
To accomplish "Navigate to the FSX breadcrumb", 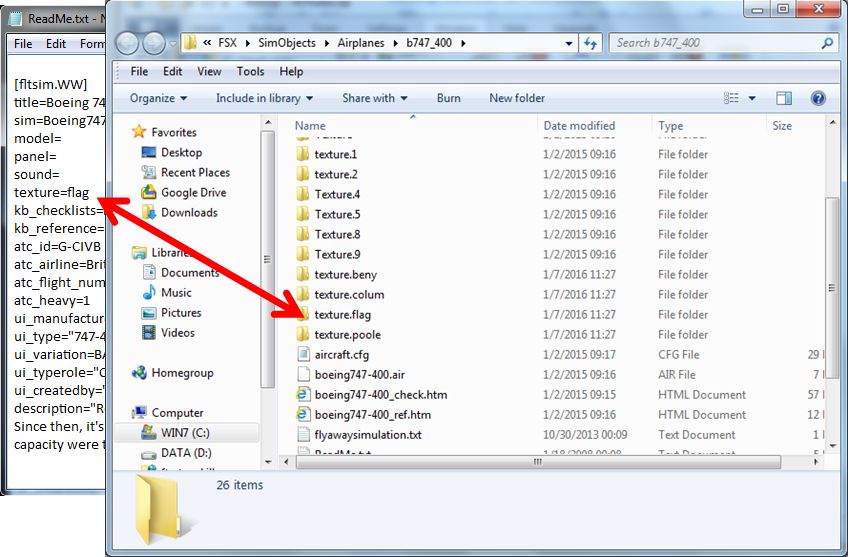I will pos(227,43).
